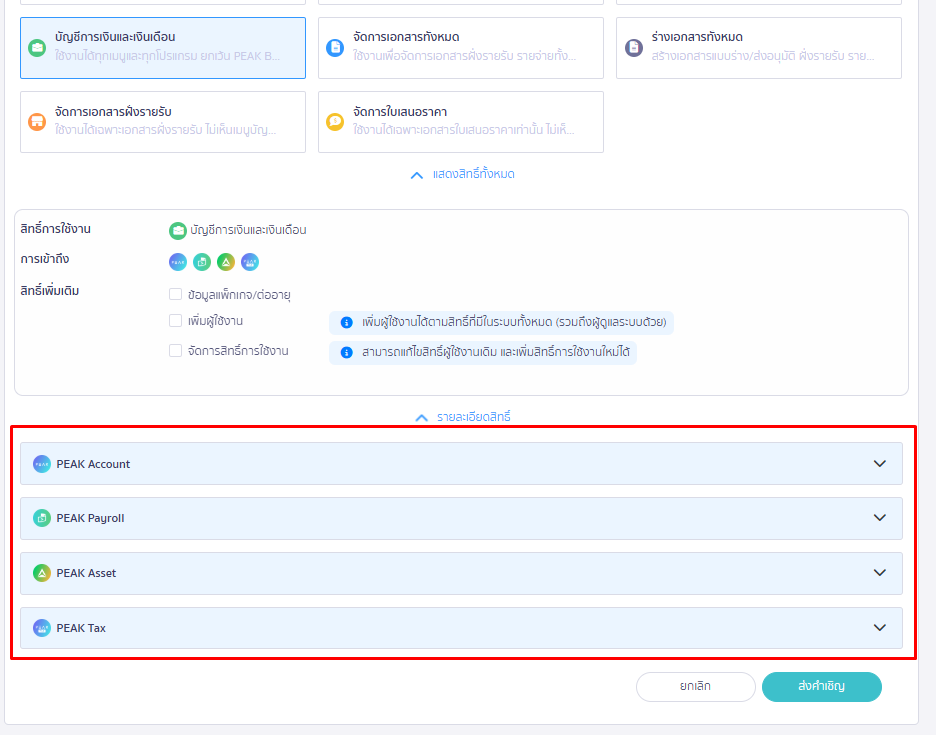Image resolution: width=936 pixels, height=735 pixels.
Task: Click info icon beside จัดการสิทธิ์การใช้งาน description
Action: pyautogui.click(x=346, y=353)
